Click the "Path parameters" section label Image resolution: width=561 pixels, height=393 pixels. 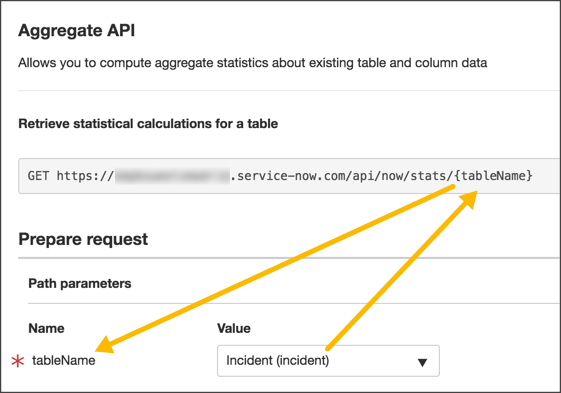click(x=80, y=283)
